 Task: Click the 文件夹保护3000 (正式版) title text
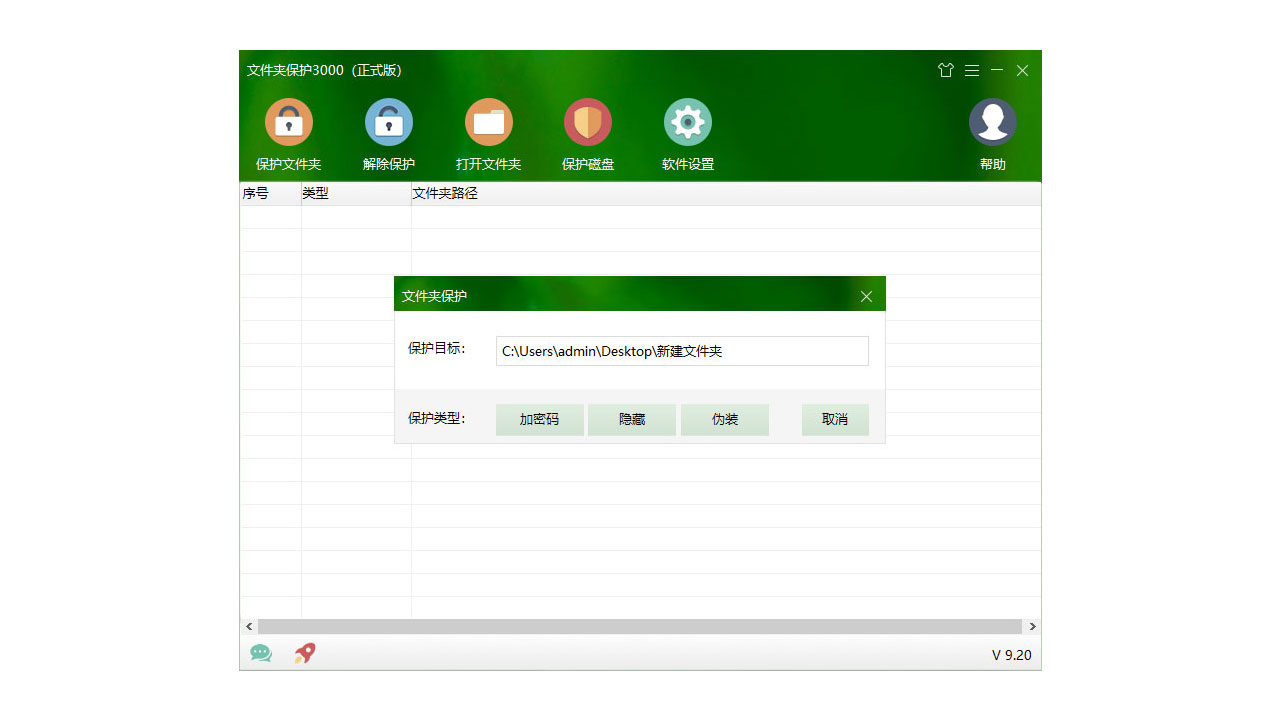[324, 70]
